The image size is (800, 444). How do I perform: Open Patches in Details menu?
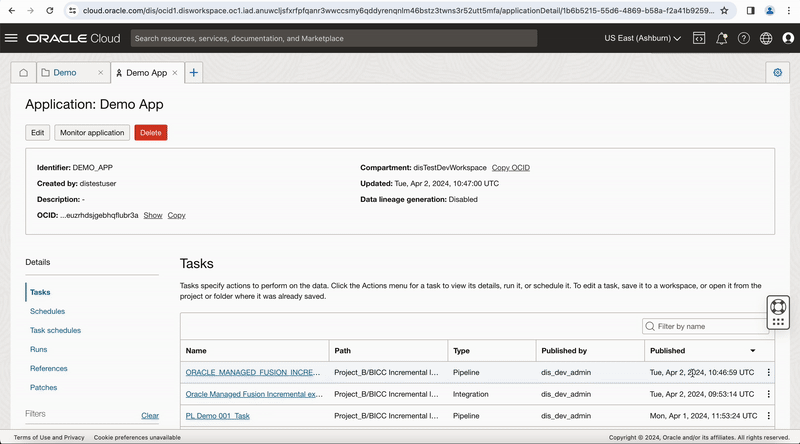pos(43,387)
